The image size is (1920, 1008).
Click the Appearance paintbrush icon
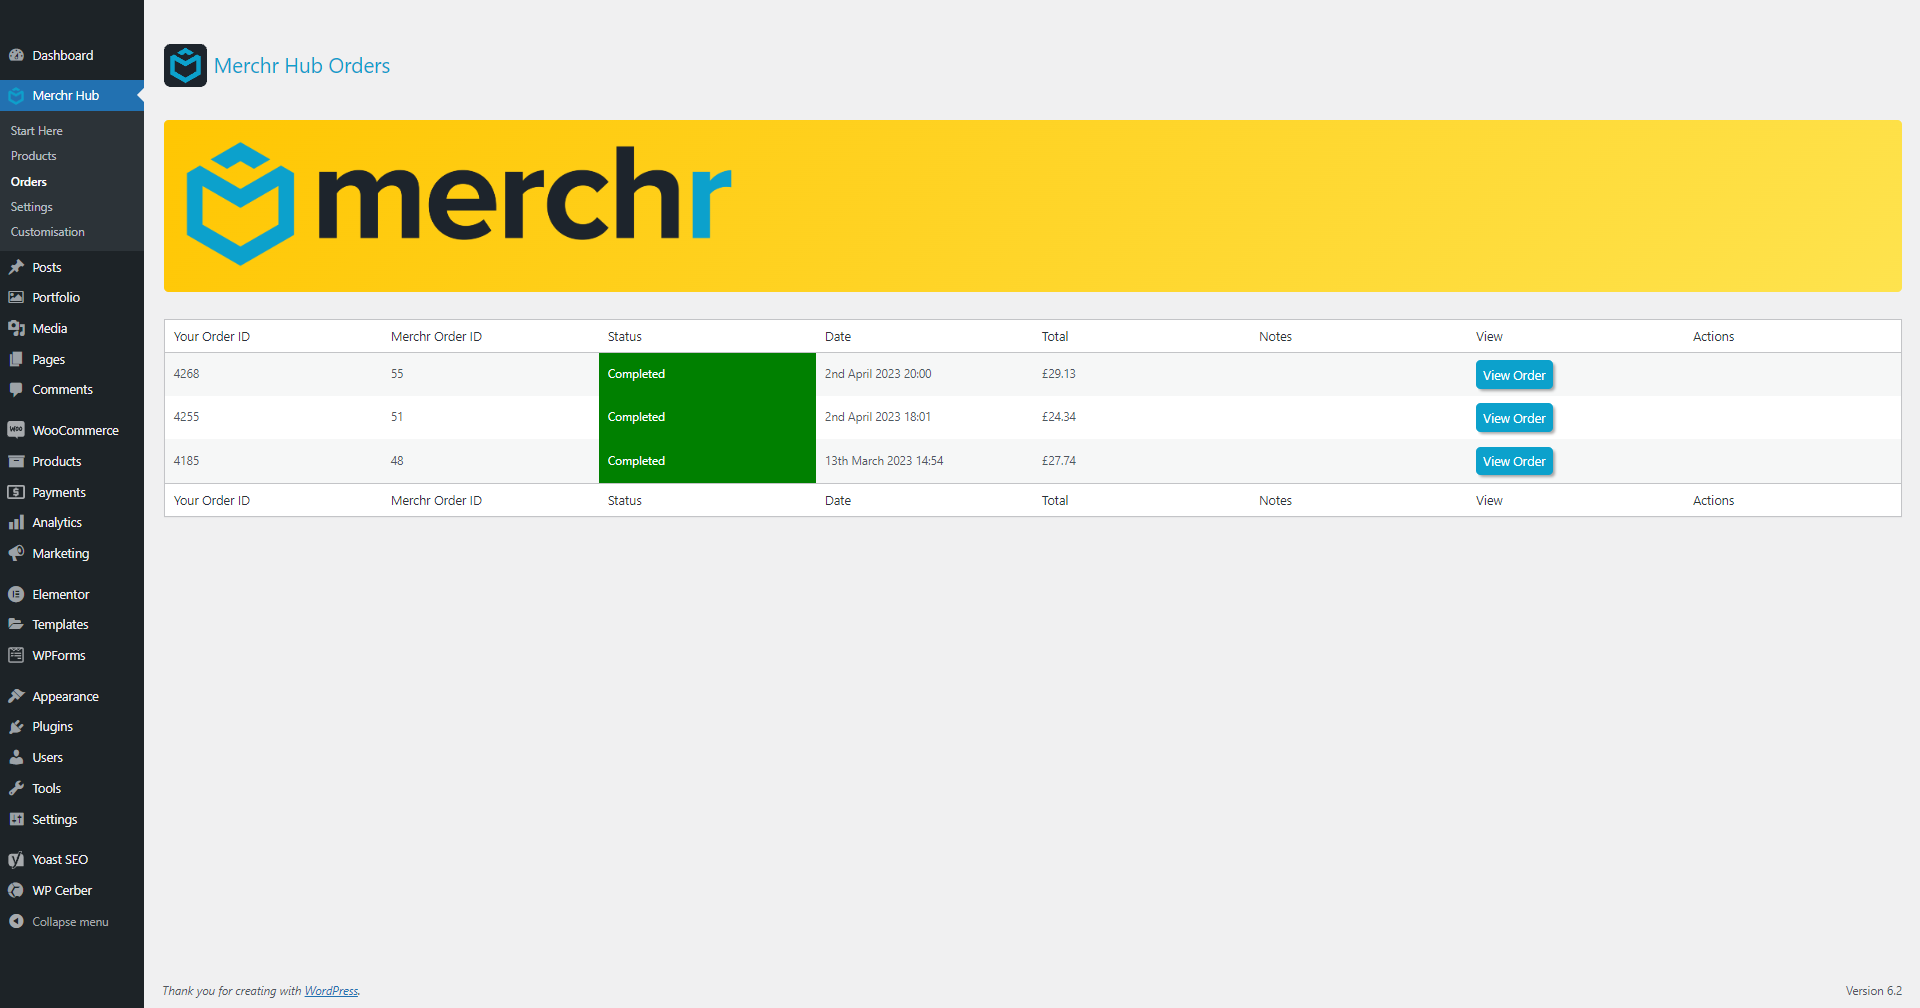(16, 696)
